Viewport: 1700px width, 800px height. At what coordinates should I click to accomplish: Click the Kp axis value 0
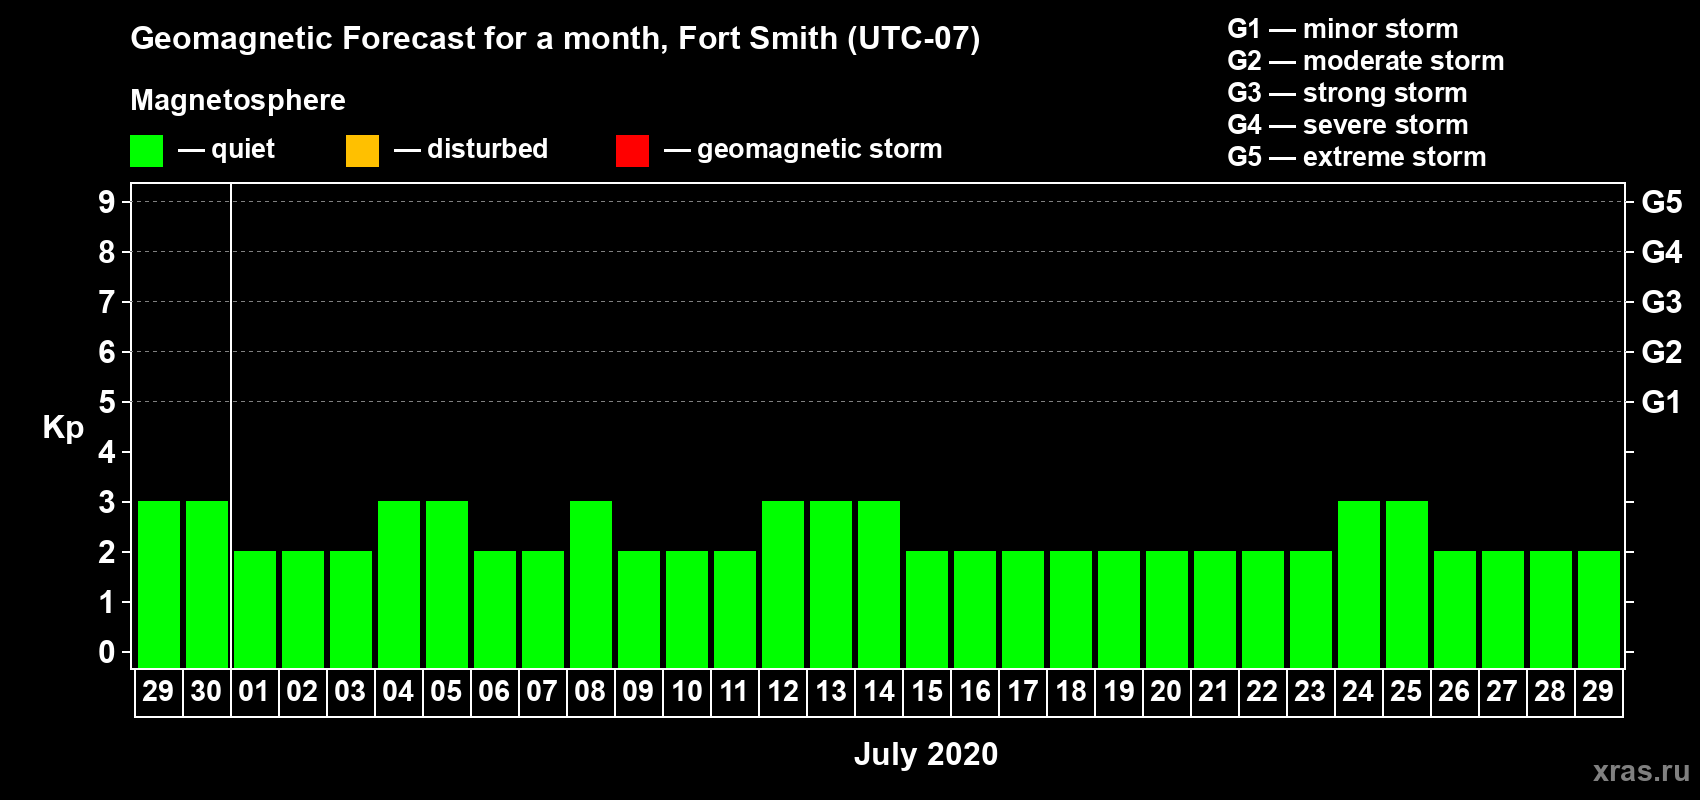[x=106, y=652]
